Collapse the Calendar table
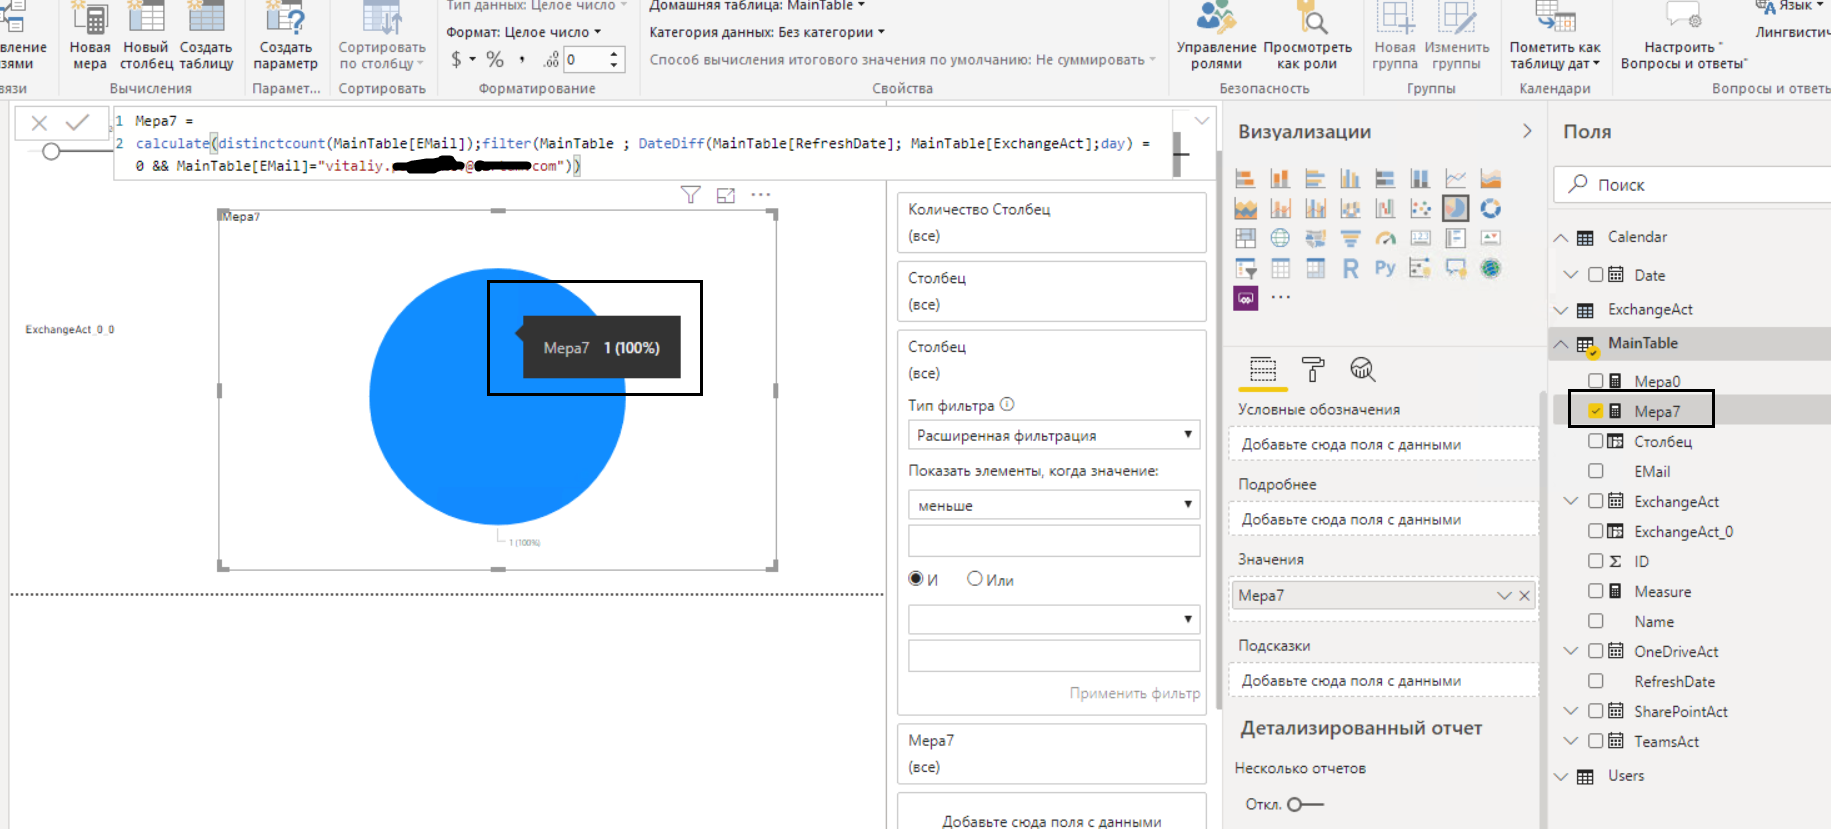 point(1561,237)
